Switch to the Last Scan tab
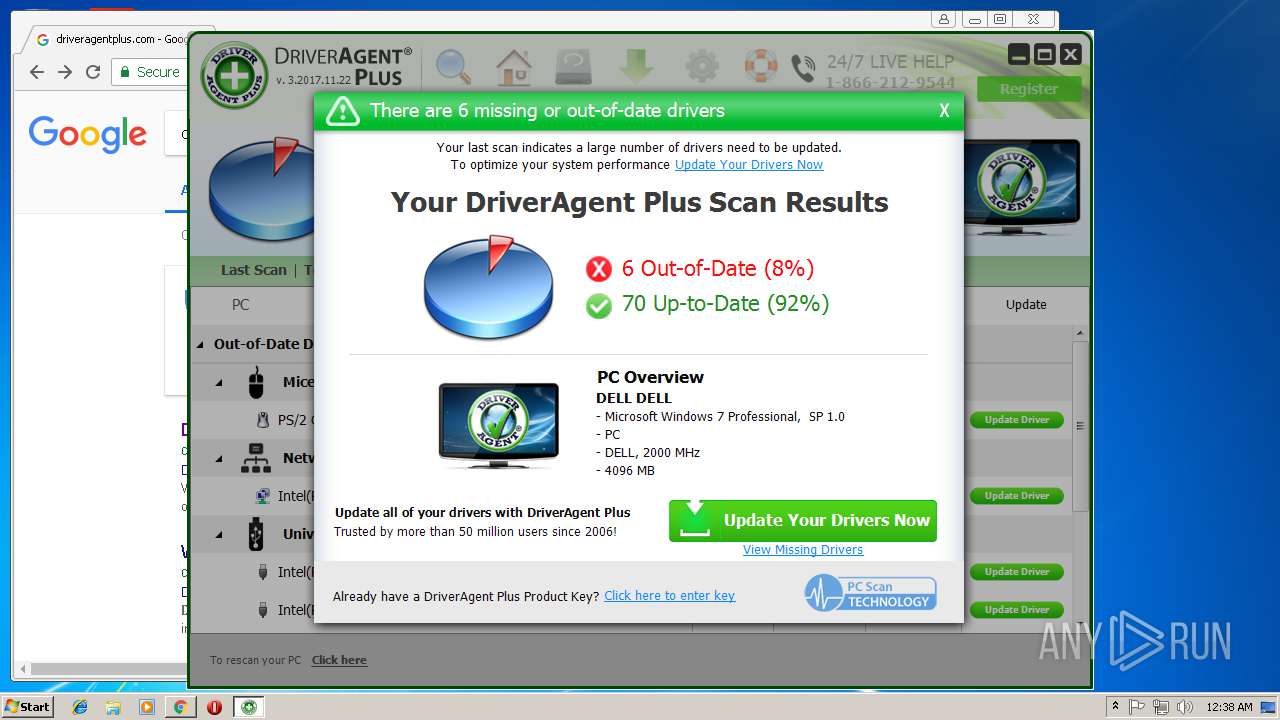The height and width of the screenshot is (720, 1280). 253,270
